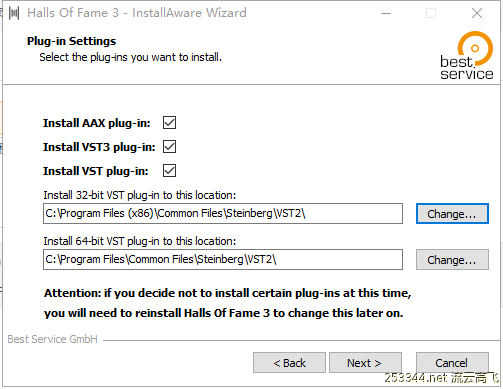Click the 'Attention: if you decide not to install' line
The image size is (503, 389).
click(x=228, y=293)
